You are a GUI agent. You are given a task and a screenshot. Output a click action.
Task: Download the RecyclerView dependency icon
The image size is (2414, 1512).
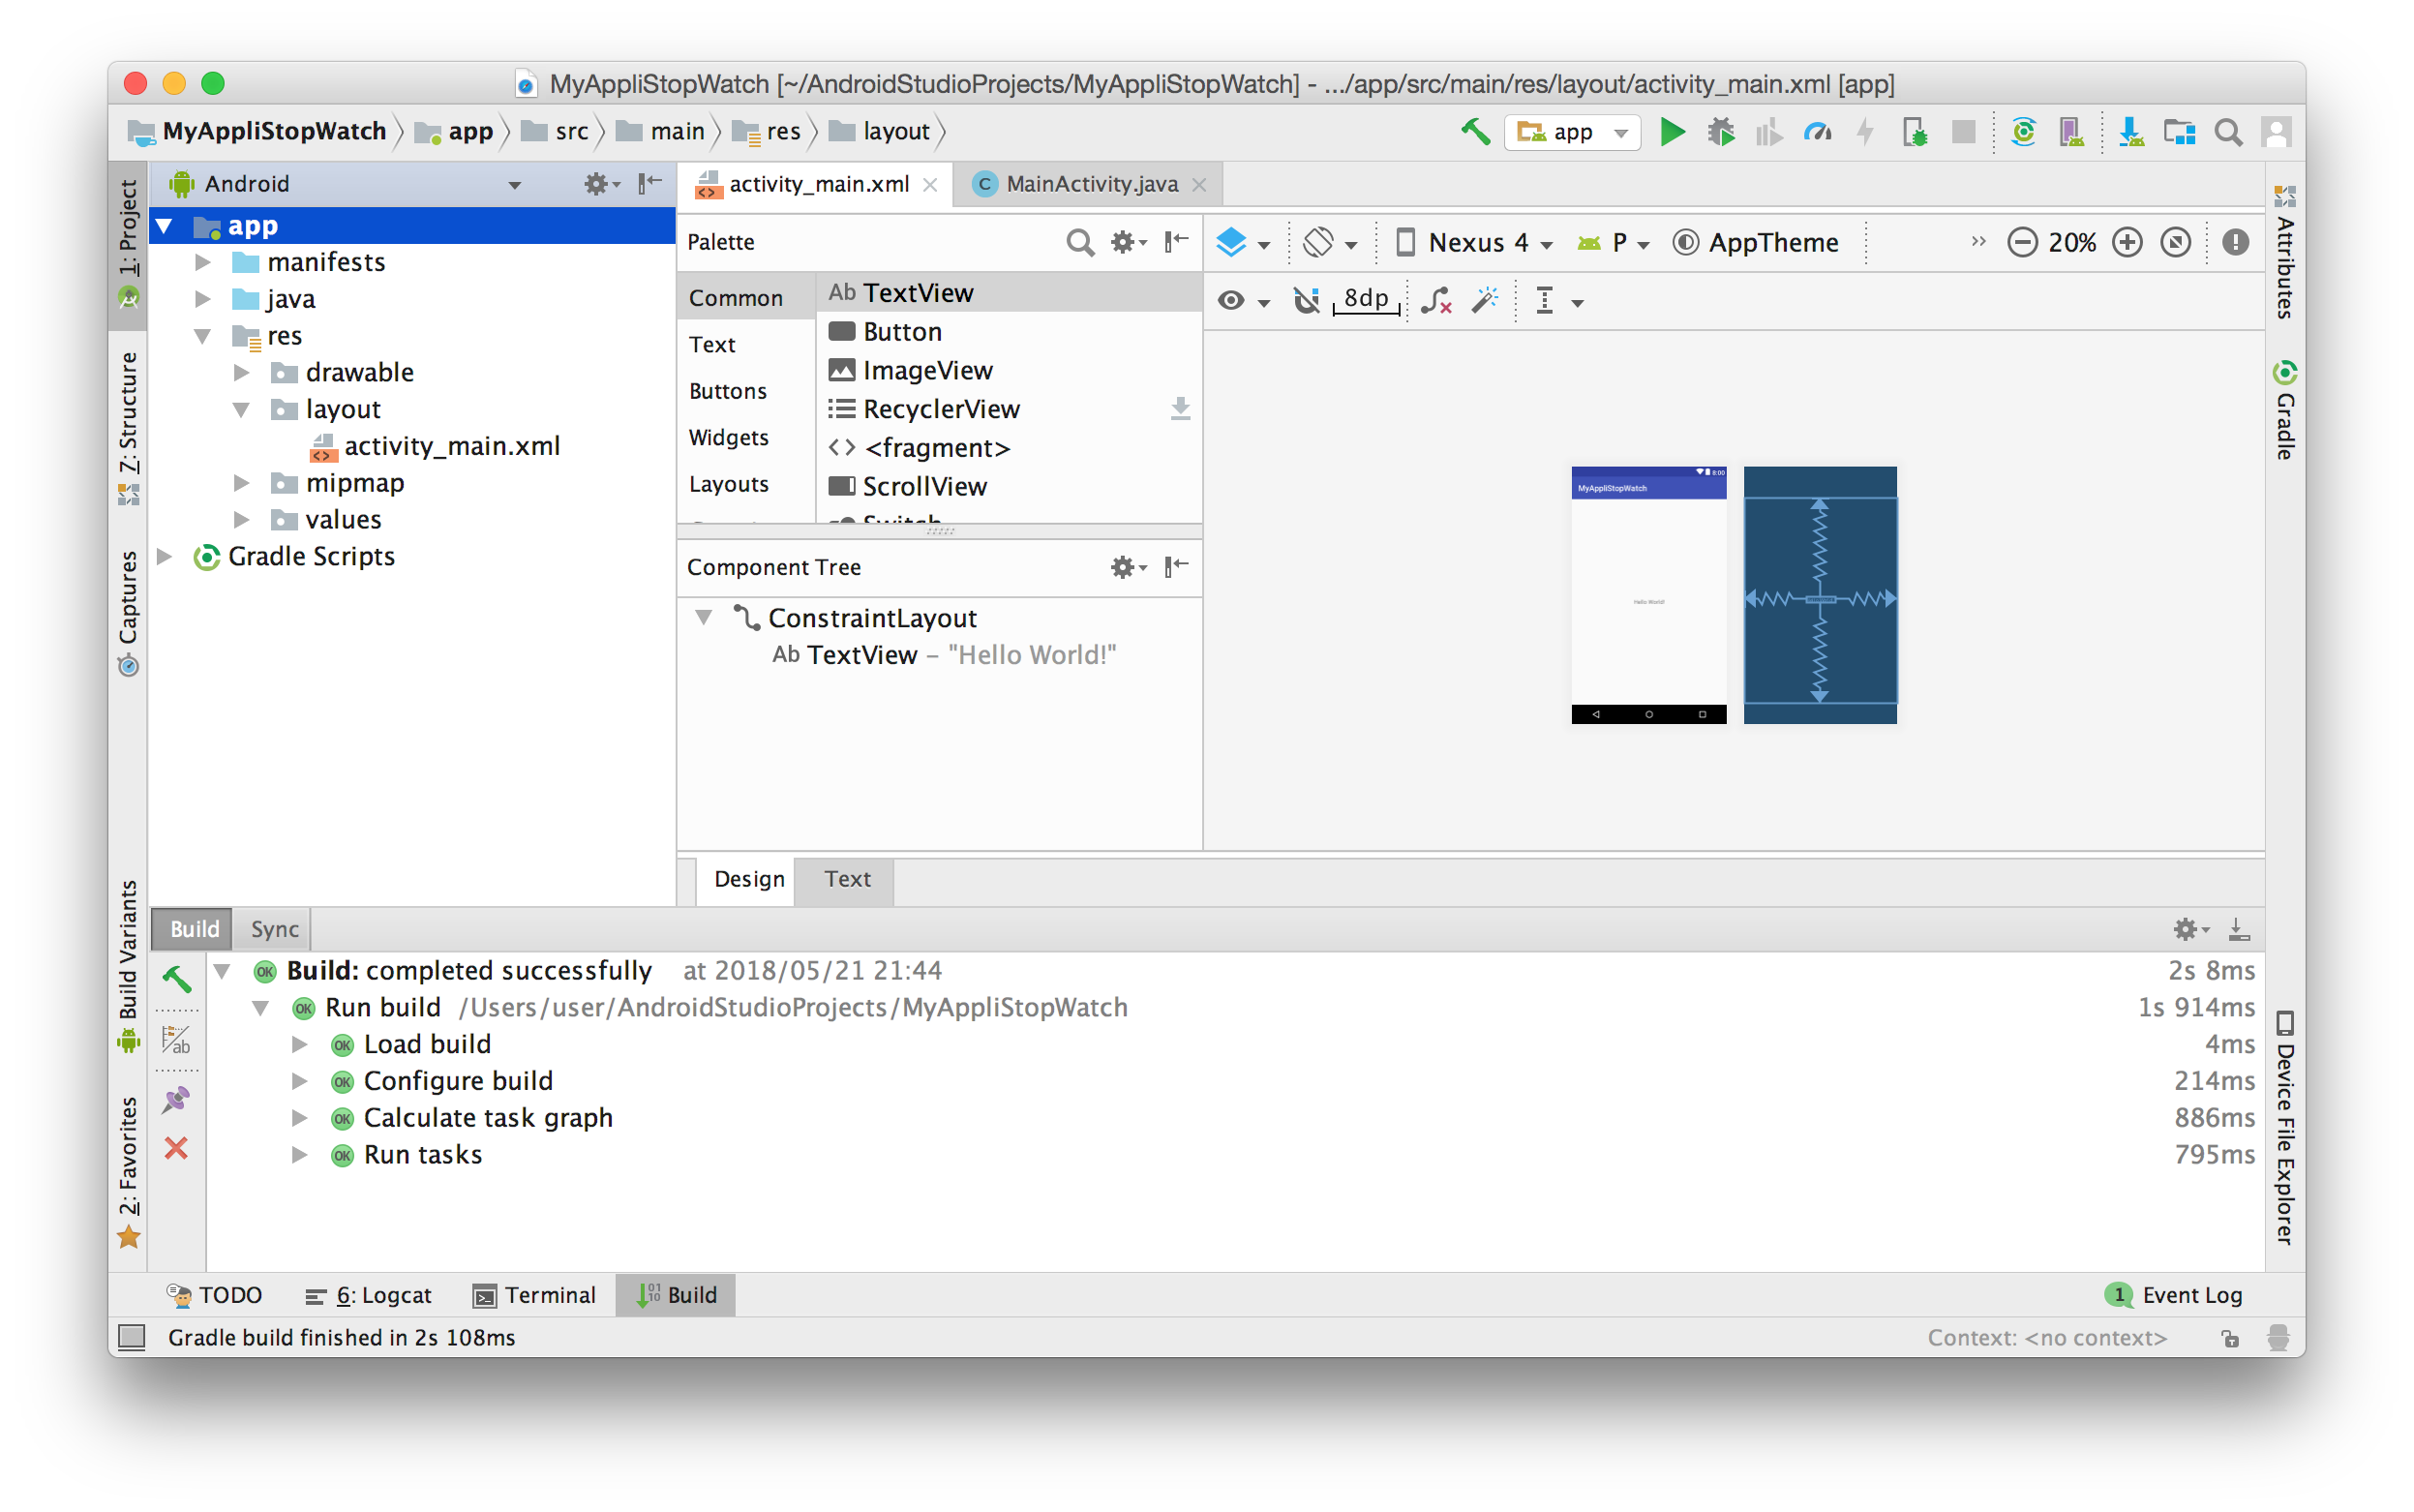click(1180, 409)
